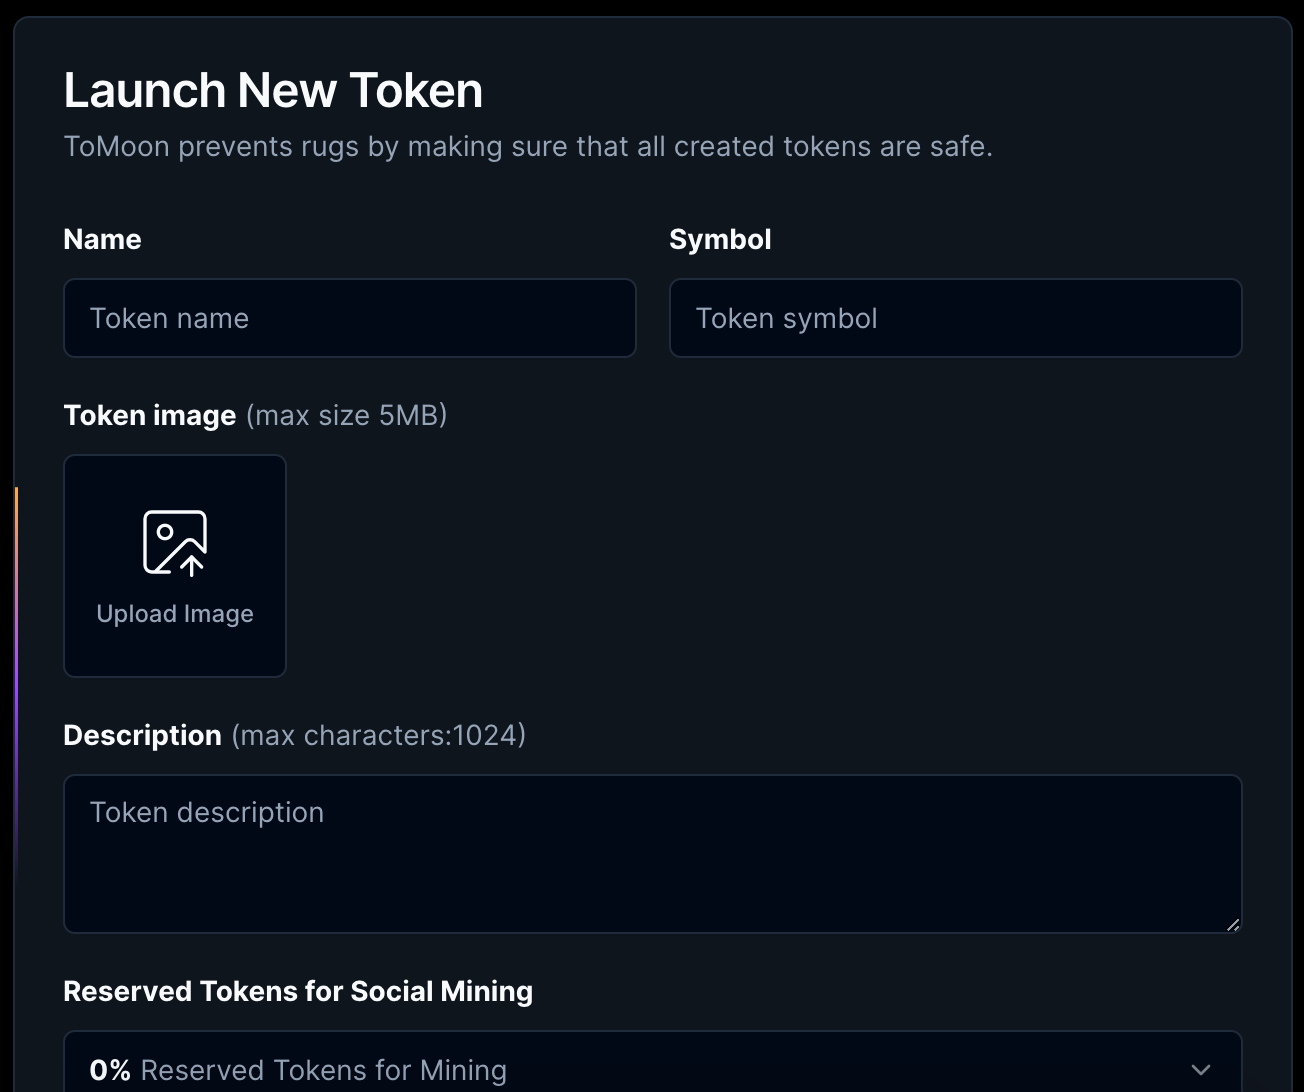Click the 'Token image' label
Viewport: 1304px width, 1092px height.
click(150, 415)
